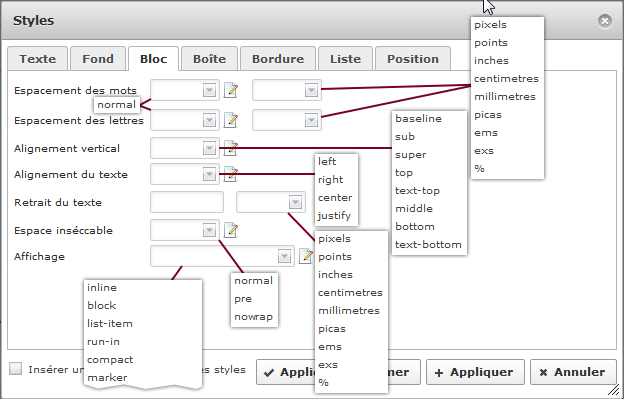Switch to the Fond tab
This screenshot has width=624, height=399.
(98, 59)
